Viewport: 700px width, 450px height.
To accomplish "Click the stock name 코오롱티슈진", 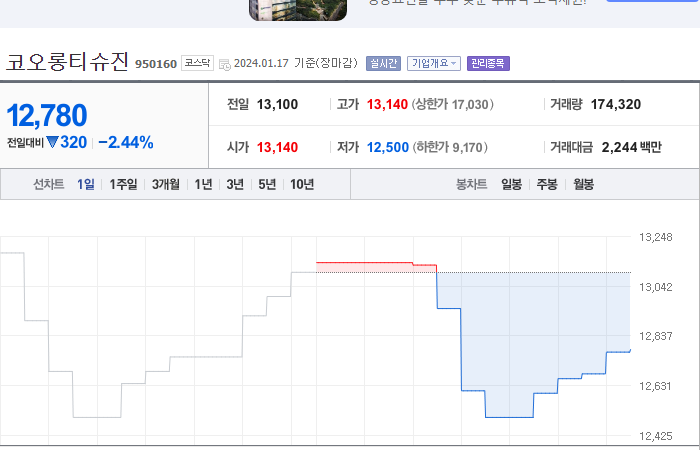I will [x=67, y=62].
